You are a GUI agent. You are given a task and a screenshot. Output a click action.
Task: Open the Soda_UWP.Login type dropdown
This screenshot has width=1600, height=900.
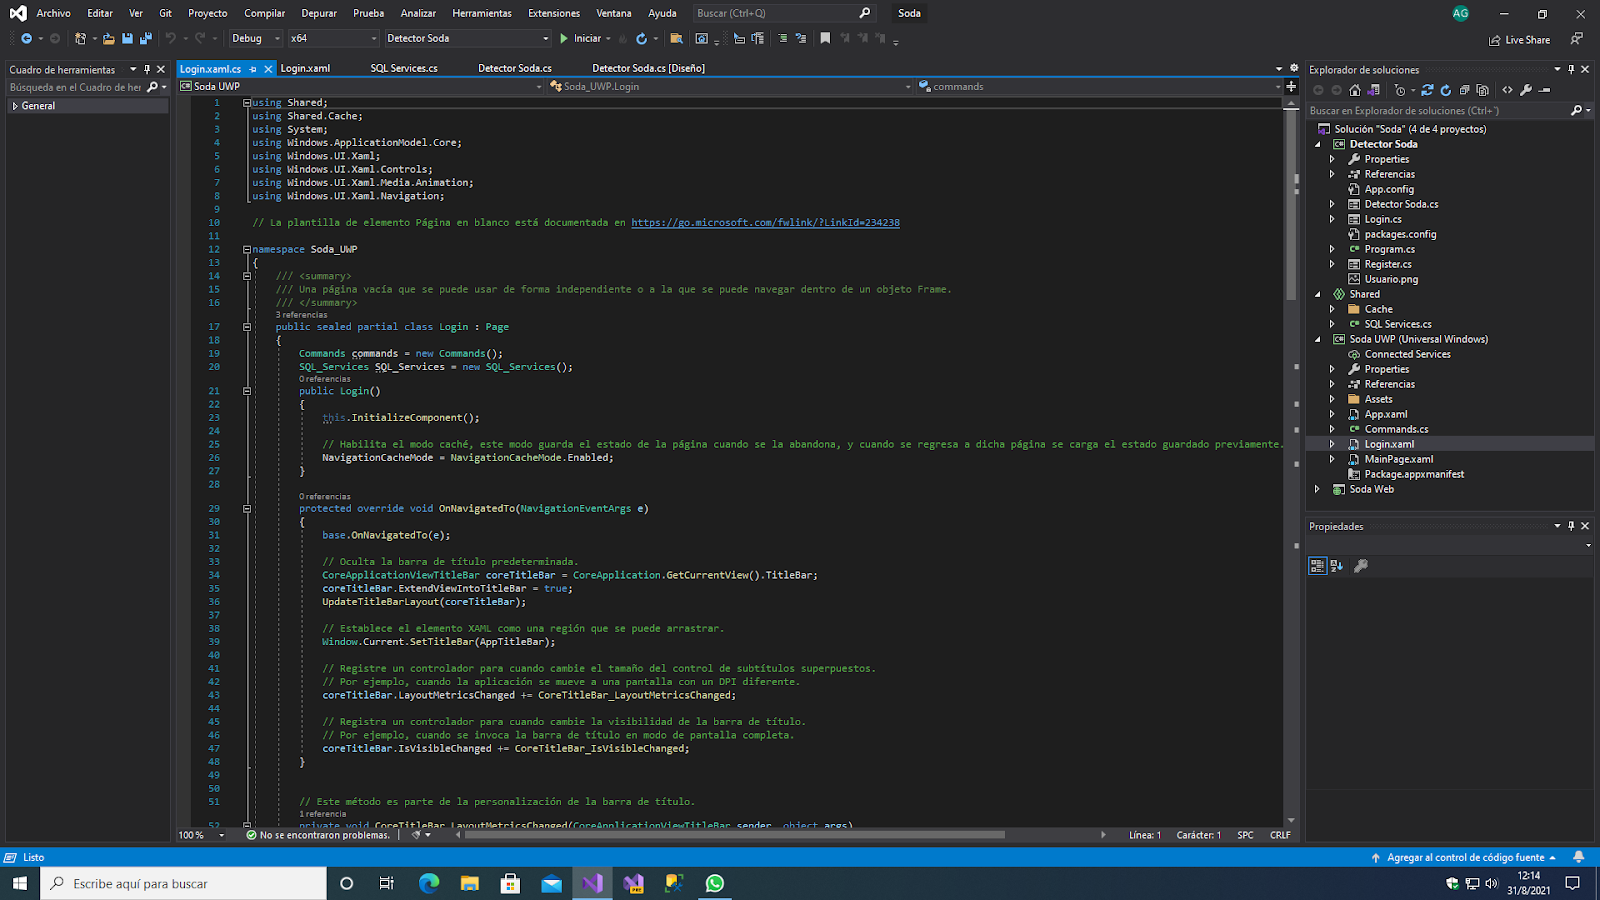click(730, 86)
